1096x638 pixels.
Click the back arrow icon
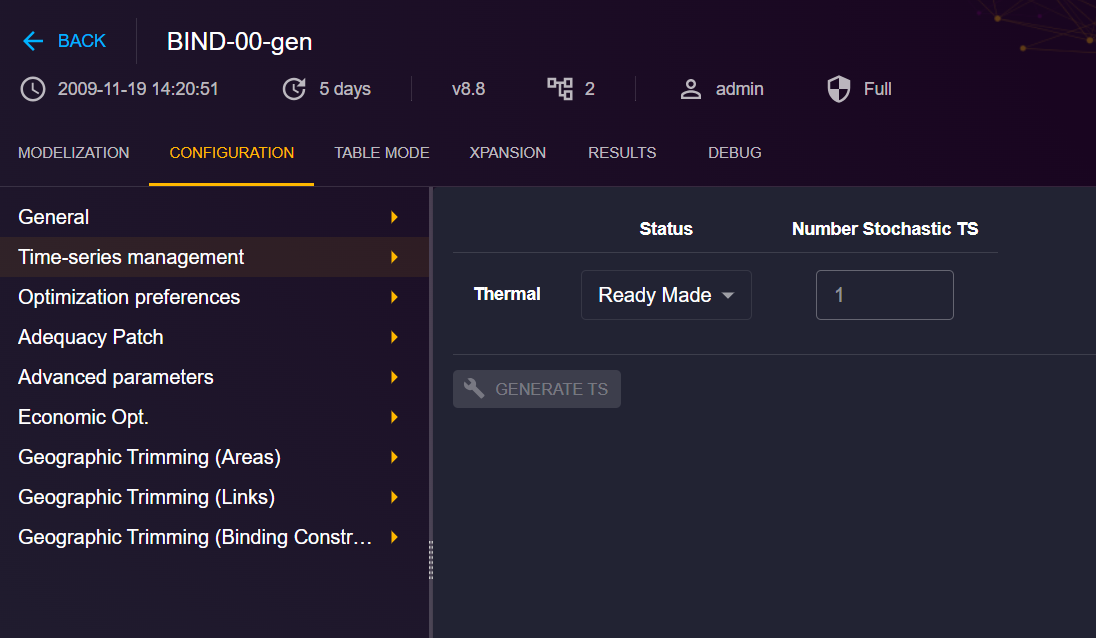[33, 41]
